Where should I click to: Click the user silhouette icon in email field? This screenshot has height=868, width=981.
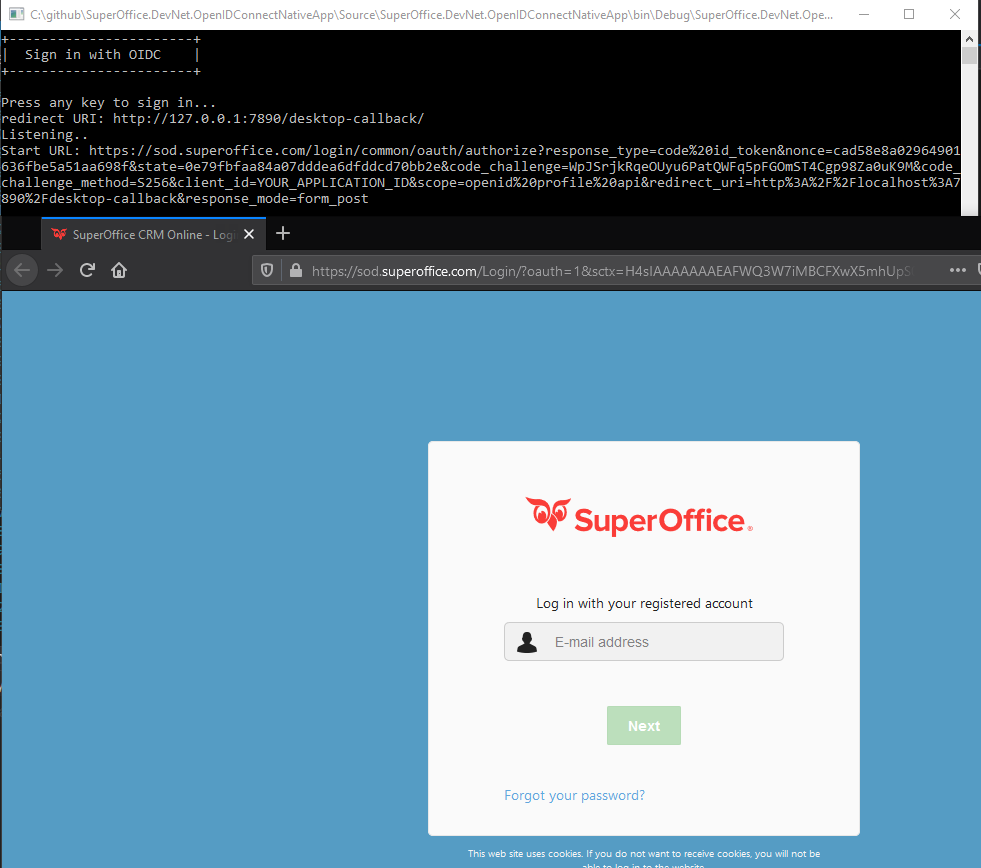coord(527,642)
